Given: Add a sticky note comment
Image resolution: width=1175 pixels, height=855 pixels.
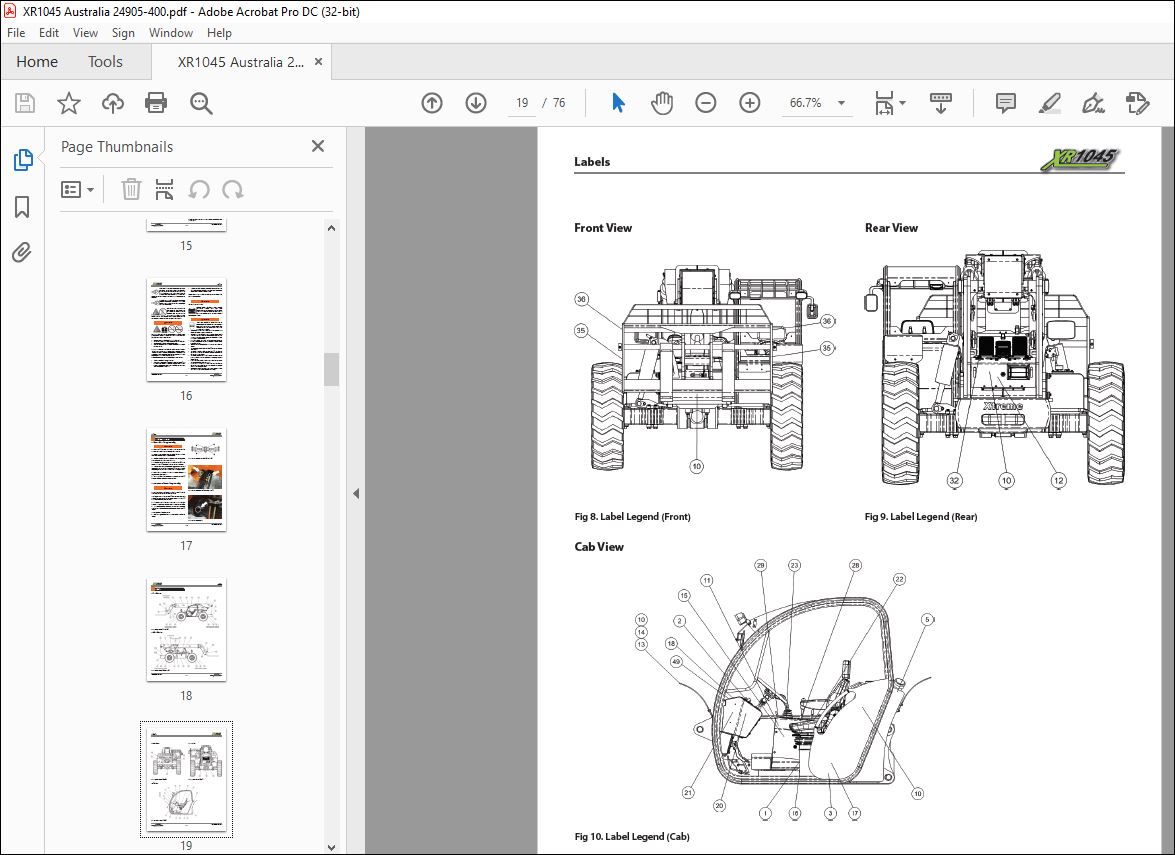Looking at the screenshot, I should click(x=1006, y=103).
